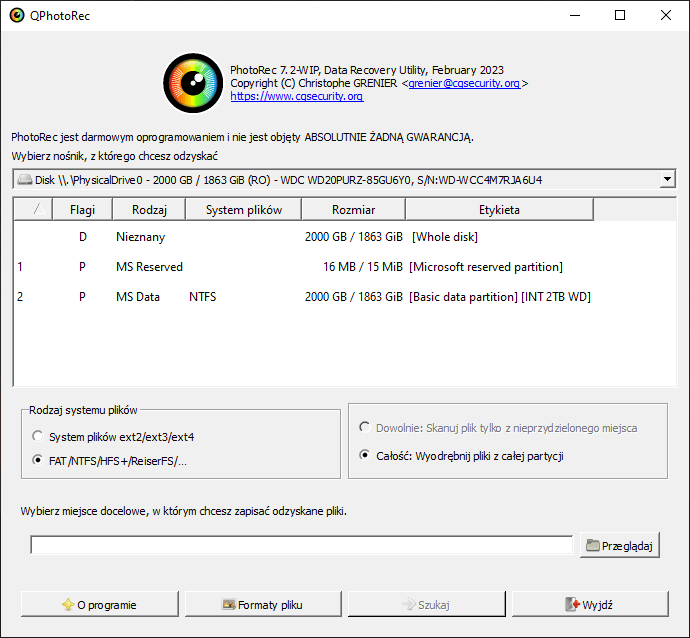Sort by the Rodzaj column header
This screenshot has width=690, height=638.
click(149, 209)
